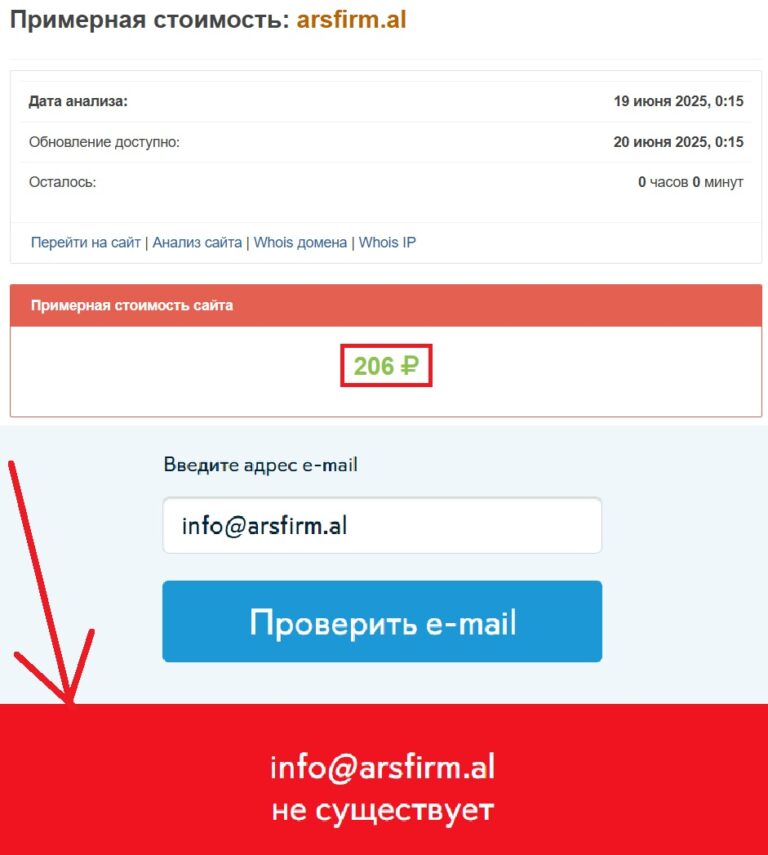Click the "Обновление доступно:" label

point(104,142)
